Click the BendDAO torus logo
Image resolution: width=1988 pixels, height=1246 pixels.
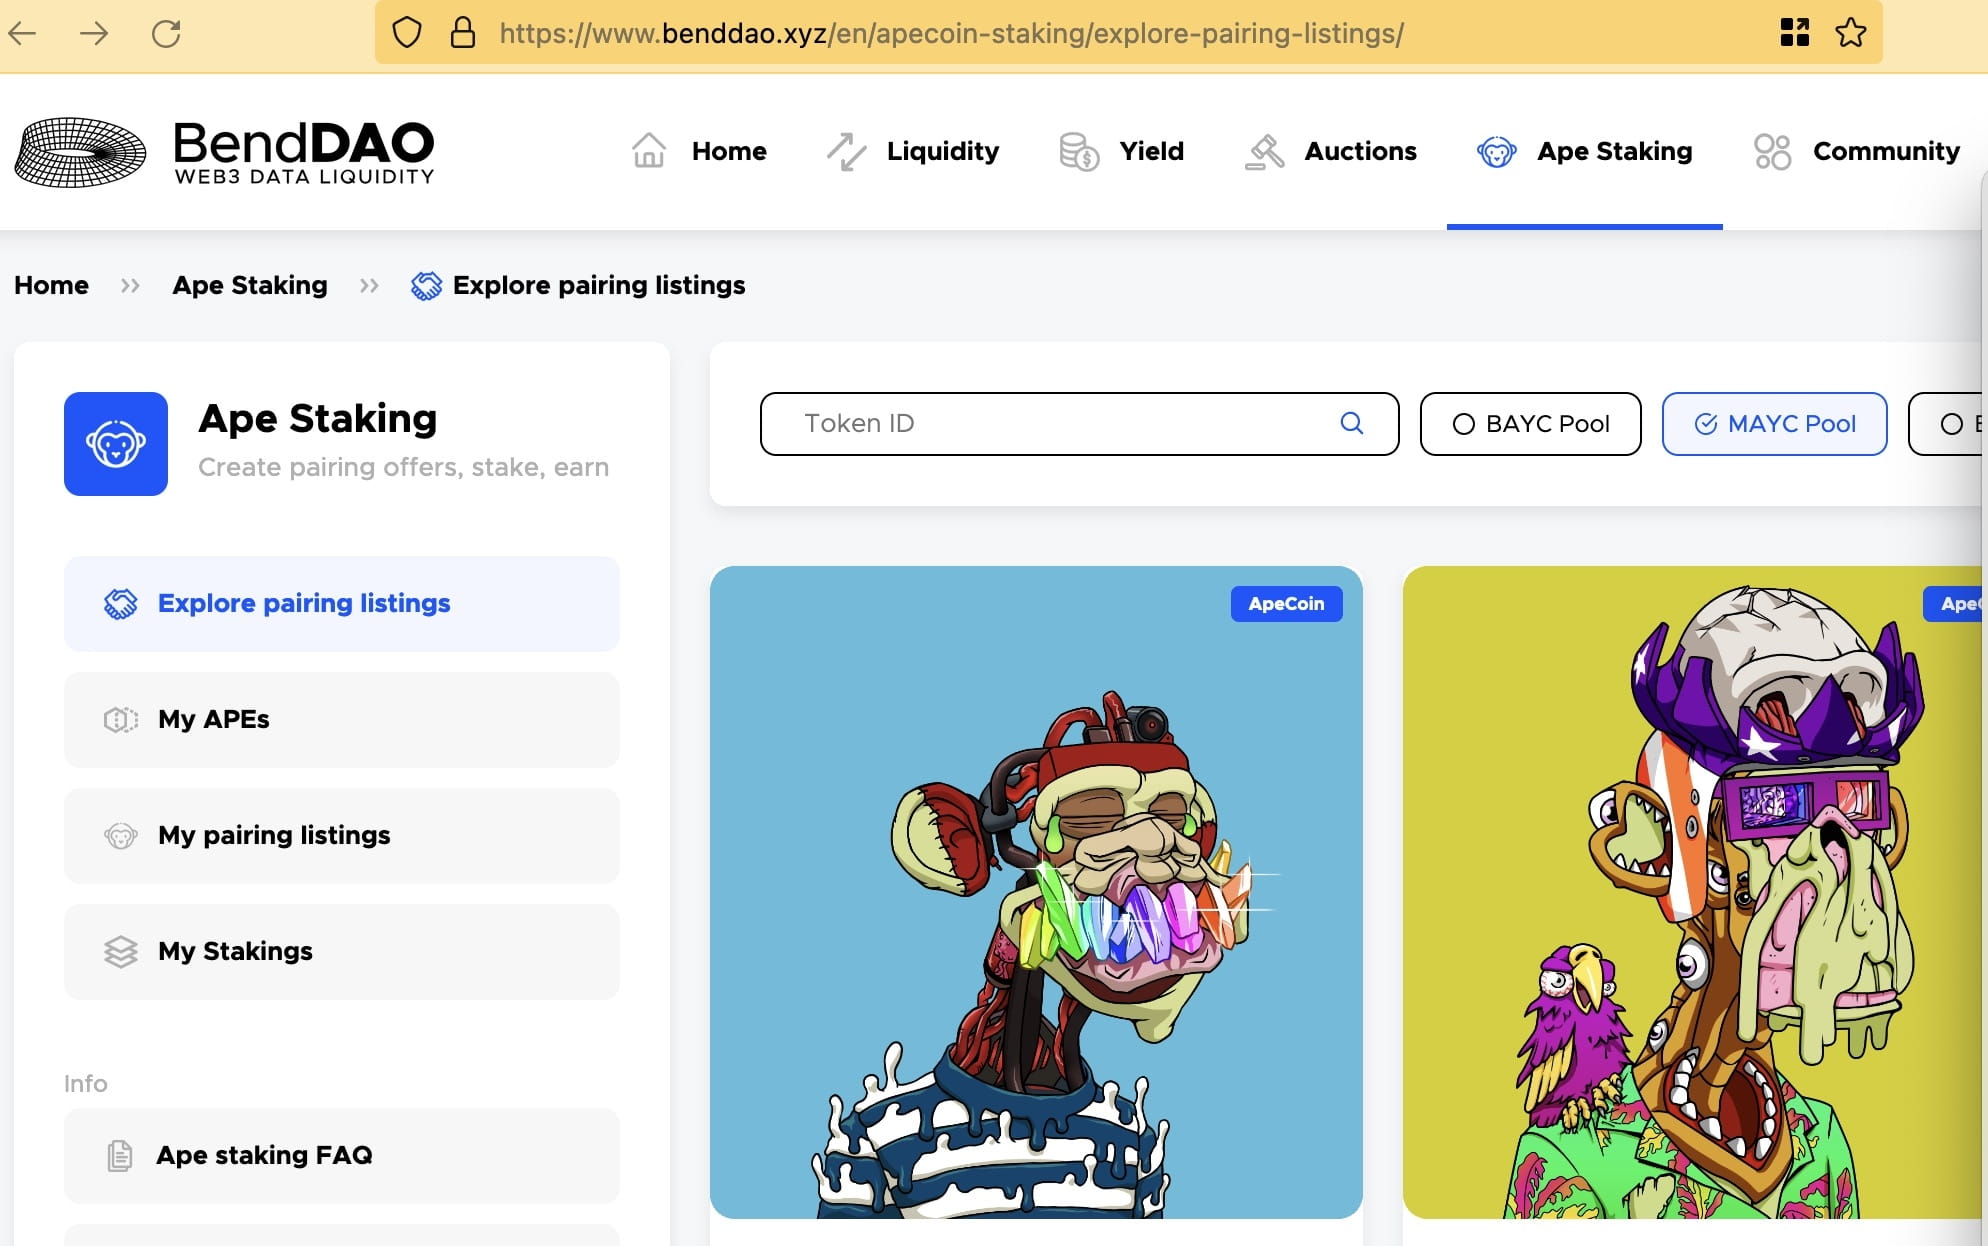[80, 152]
